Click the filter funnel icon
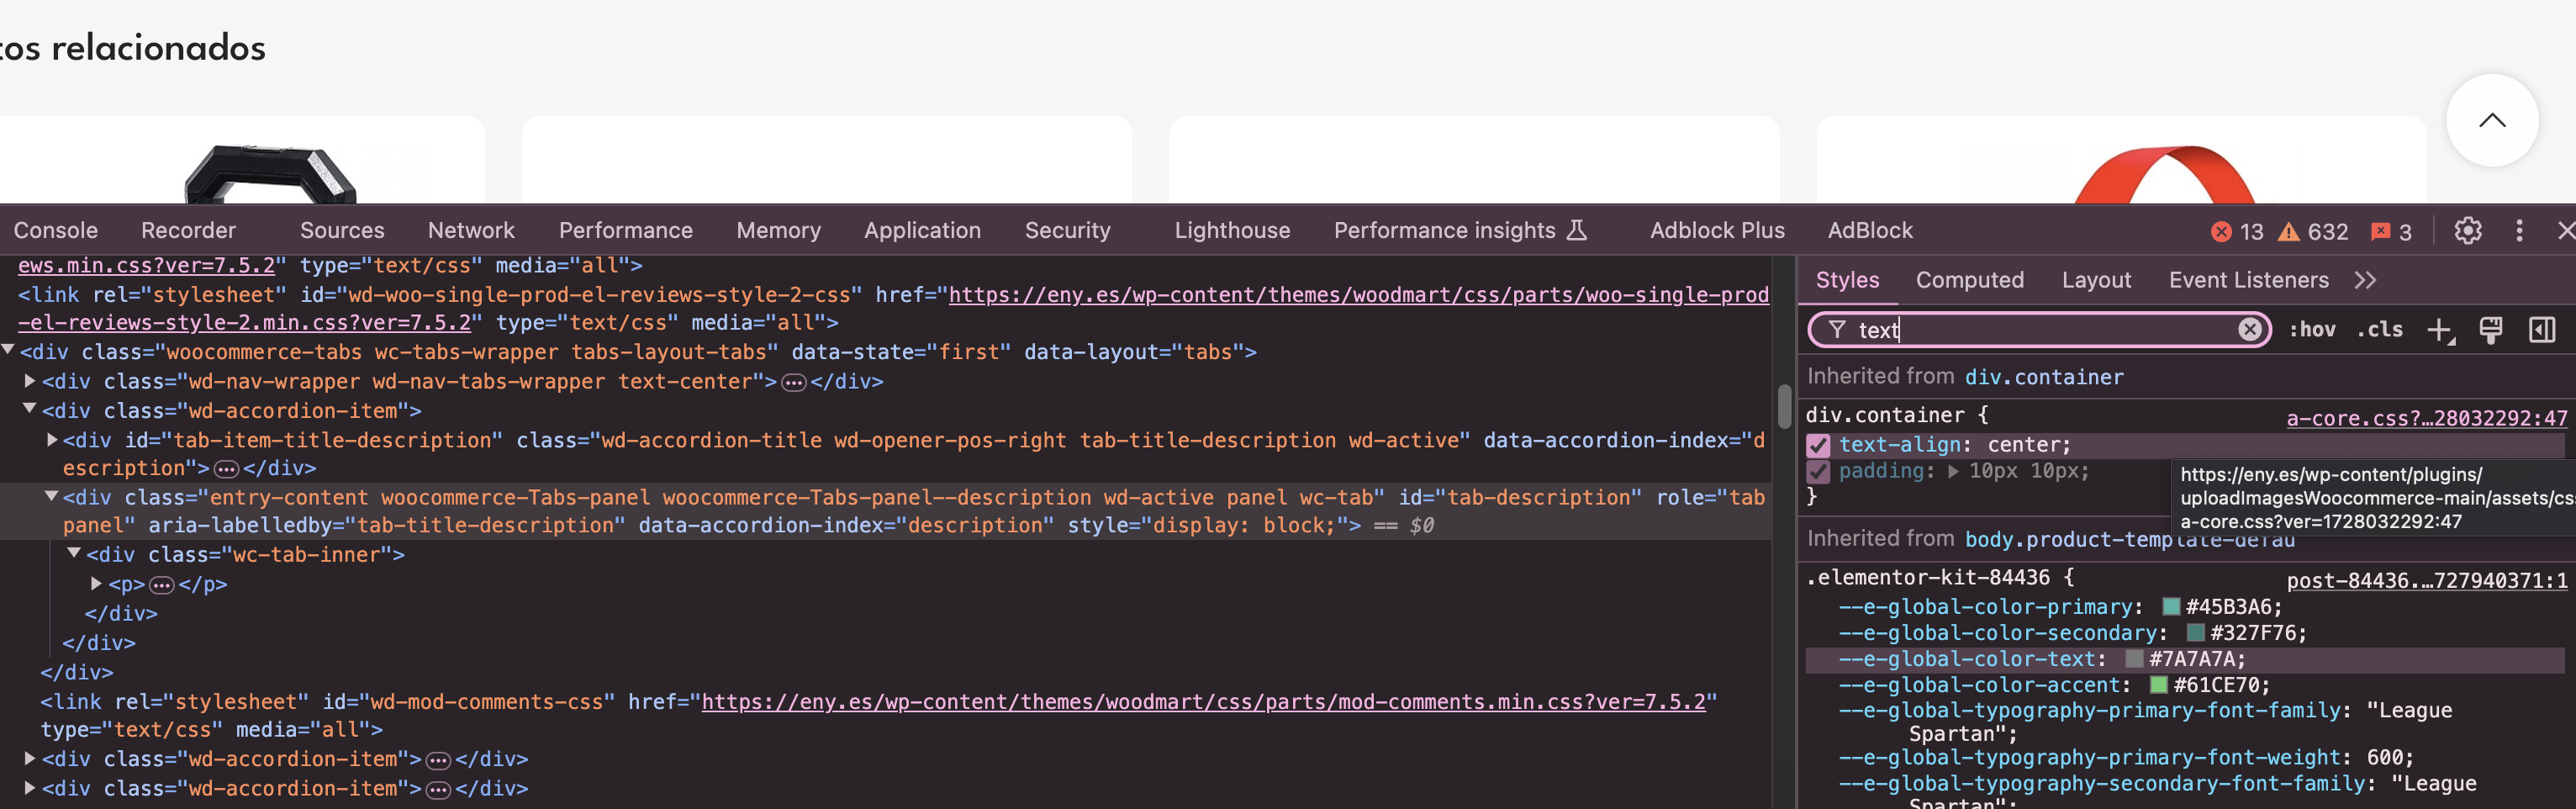Image resolution: width=2576 pixels, height=809 pixels. [x=1837, y=330]
